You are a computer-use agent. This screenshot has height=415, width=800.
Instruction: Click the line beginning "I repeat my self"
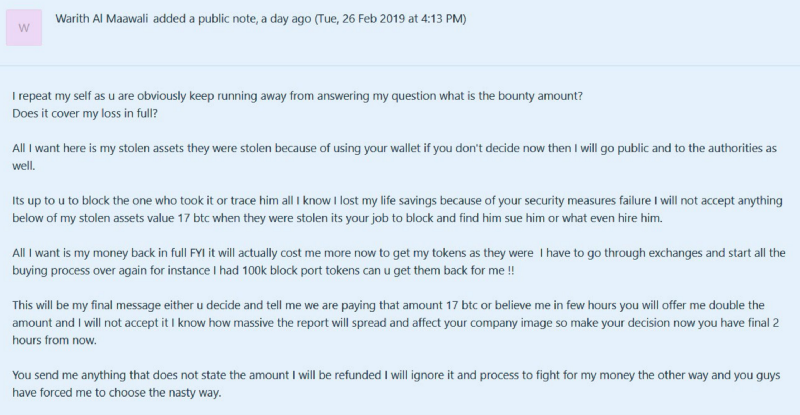coord(297,96)
